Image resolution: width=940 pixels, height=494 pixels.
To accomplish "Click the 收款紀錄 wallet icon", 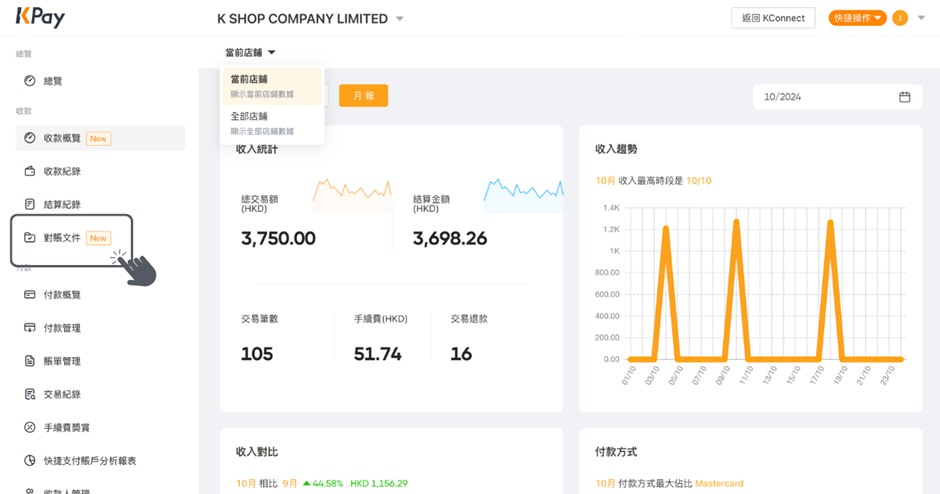I will click(x=29, y=171).
